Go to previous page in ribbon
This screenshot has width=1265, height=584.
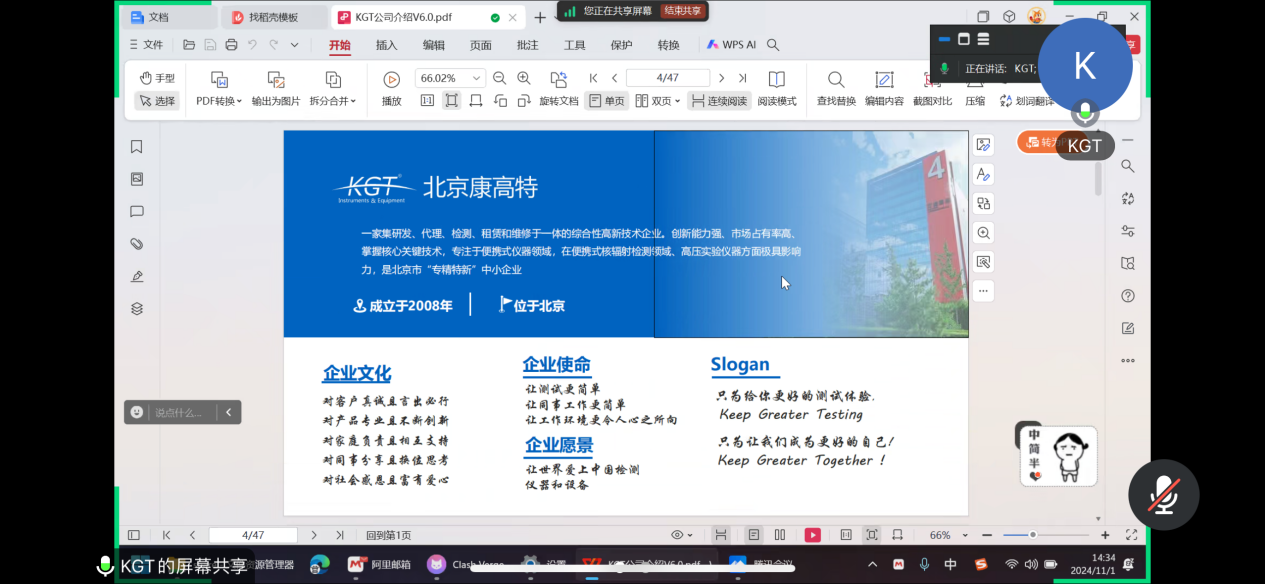click(x=614, y=78)
